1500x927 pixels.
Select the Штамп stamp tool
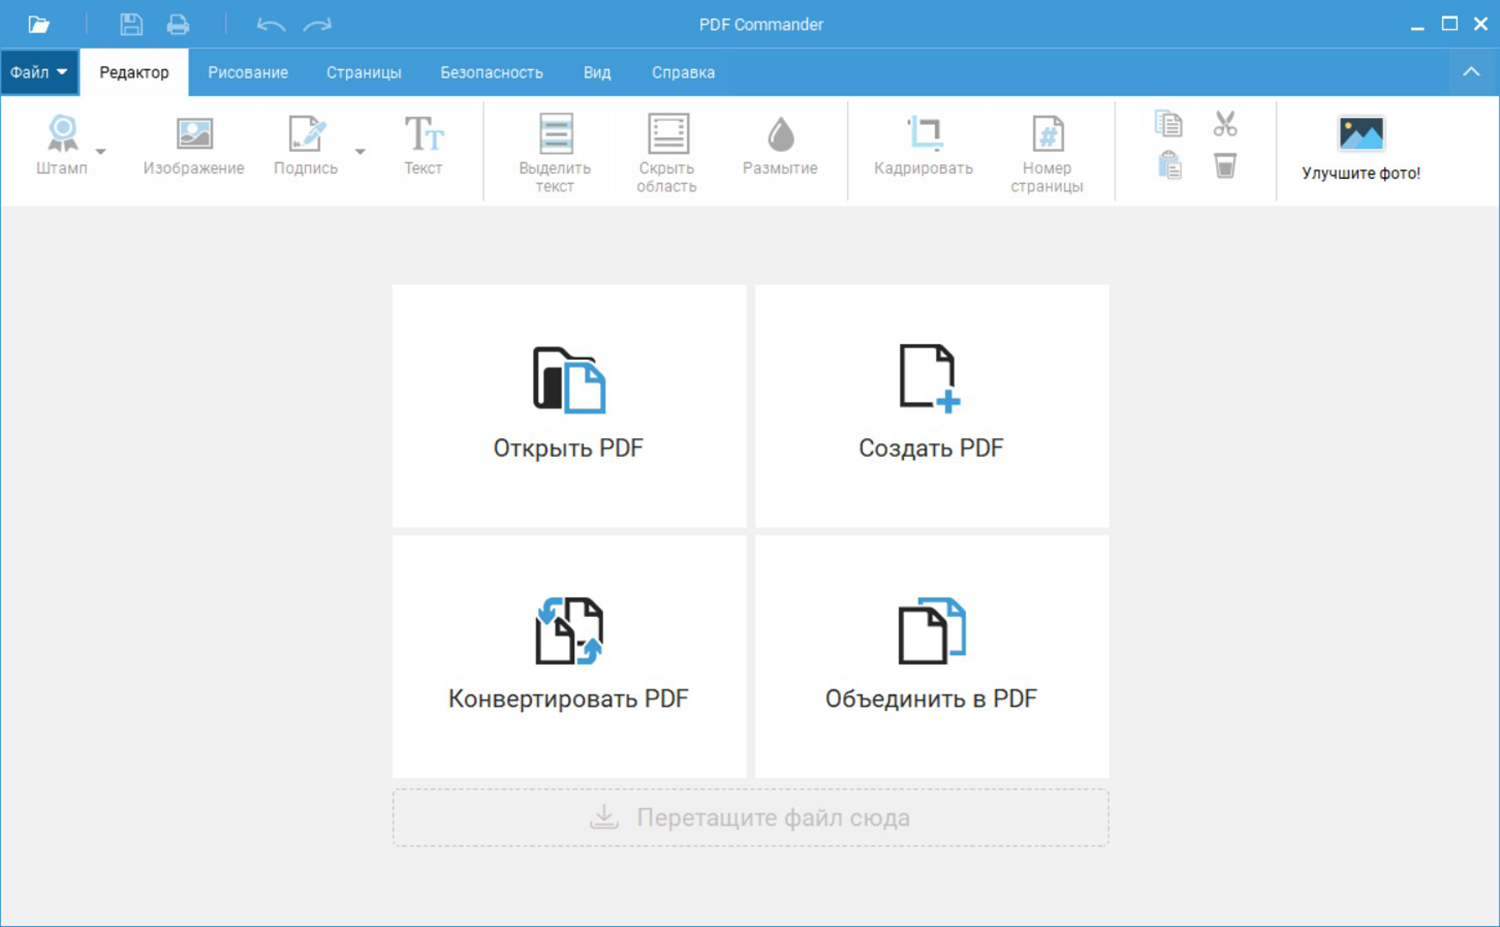tap(62, 146)
